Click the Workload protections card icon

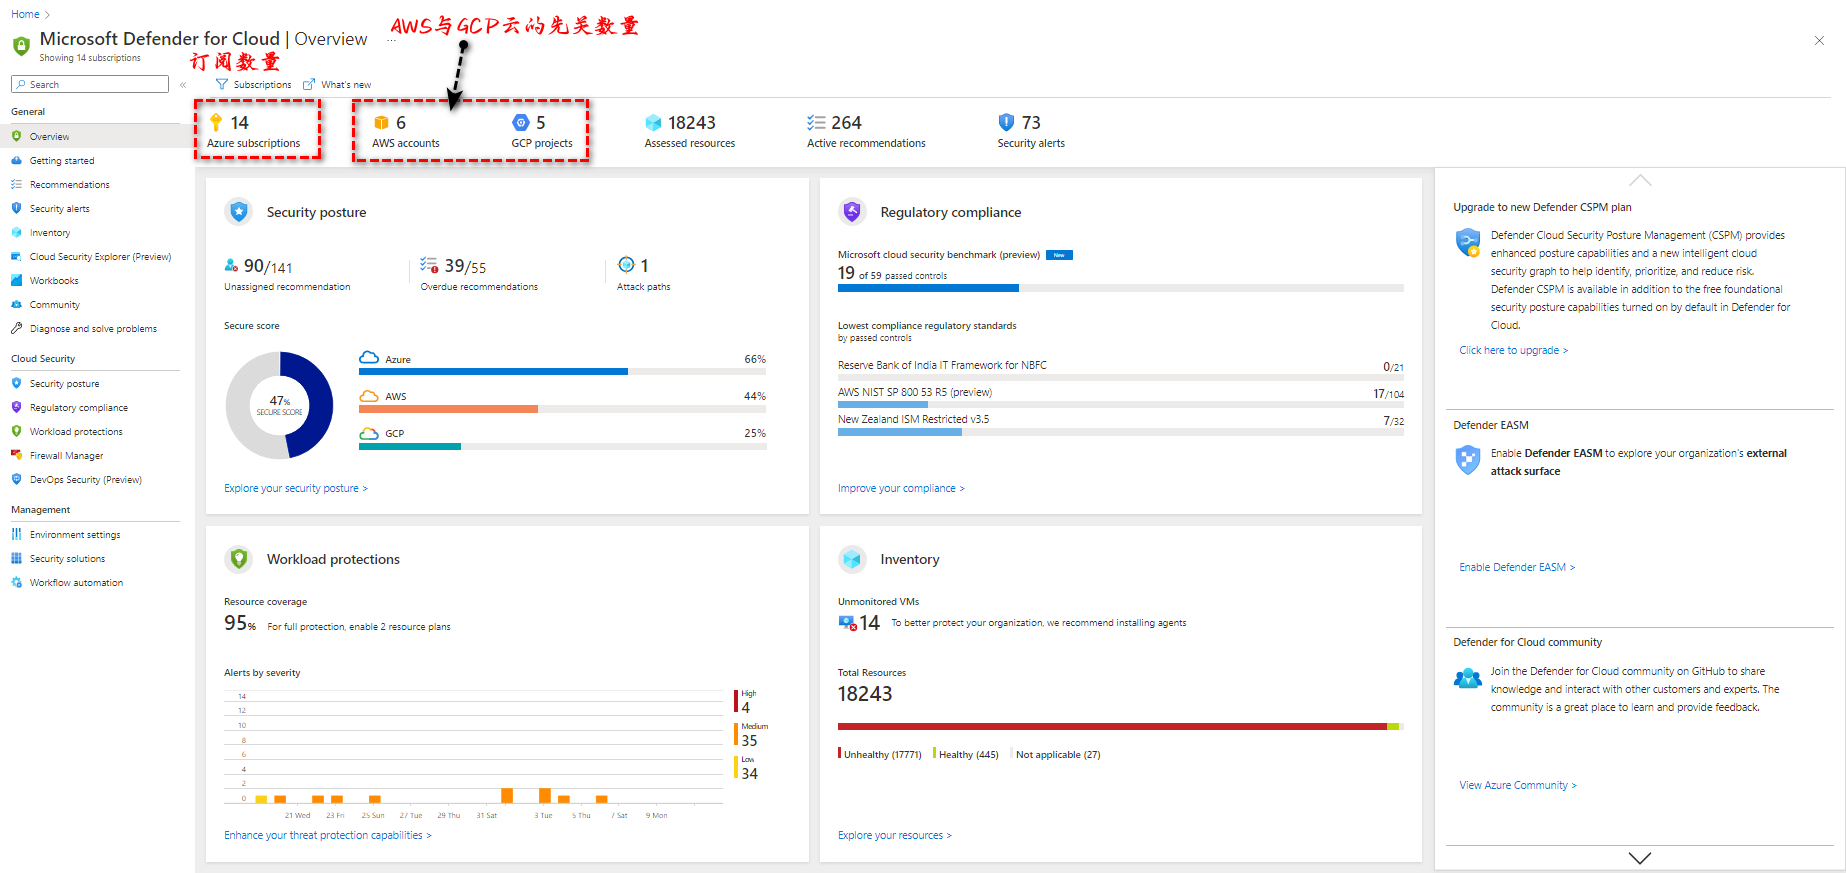point(239,559)
